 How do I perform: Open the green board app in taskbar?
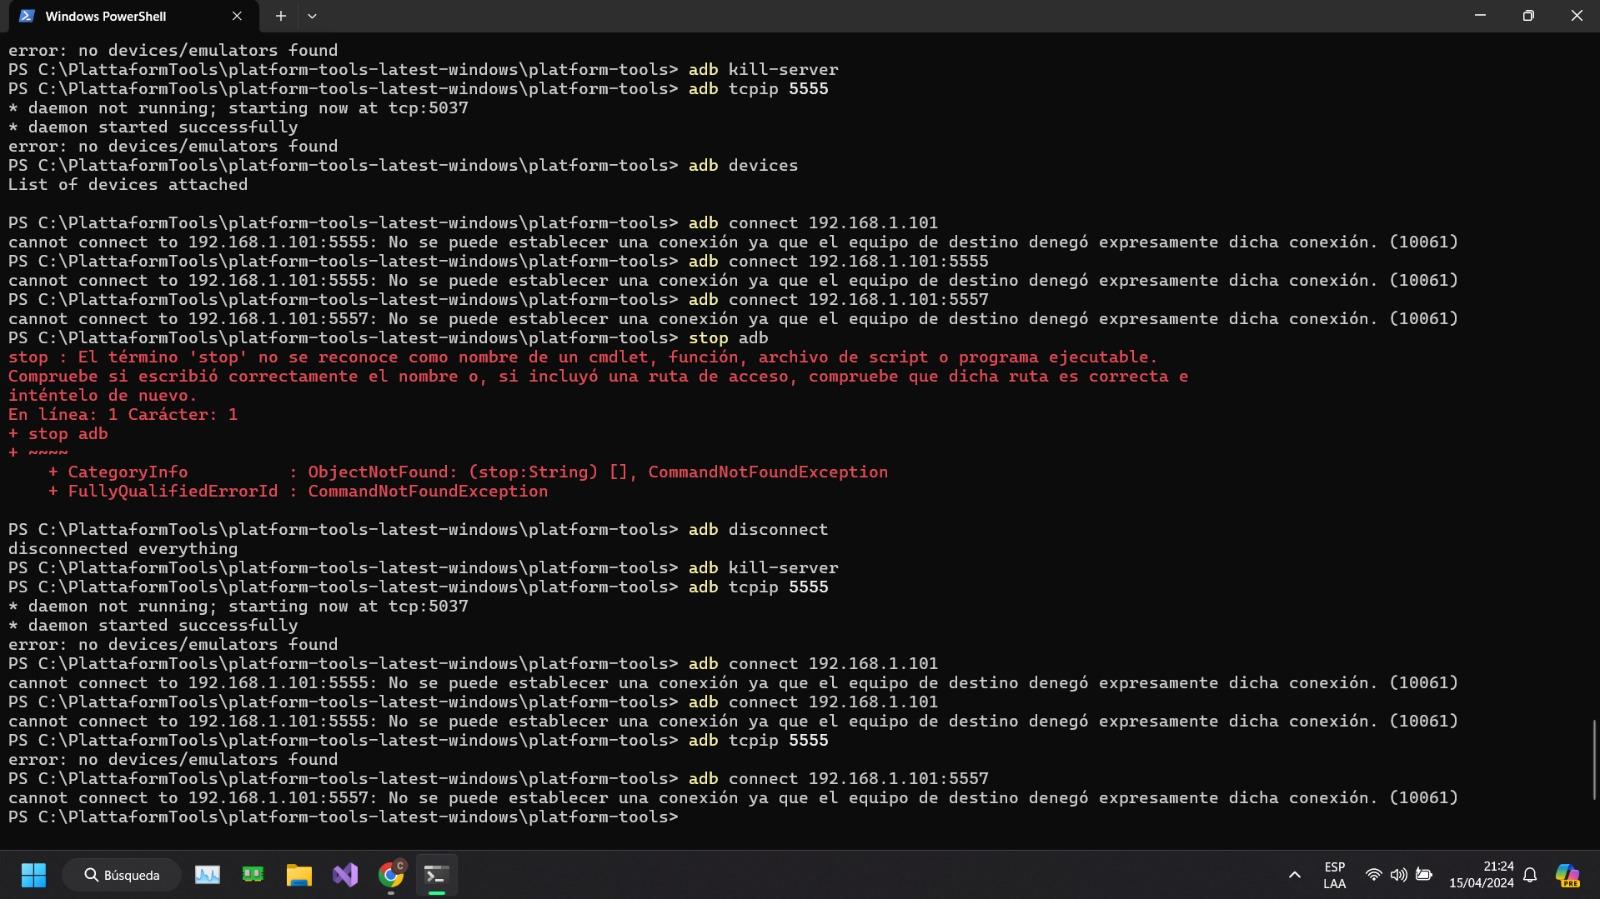pos(253,875)
